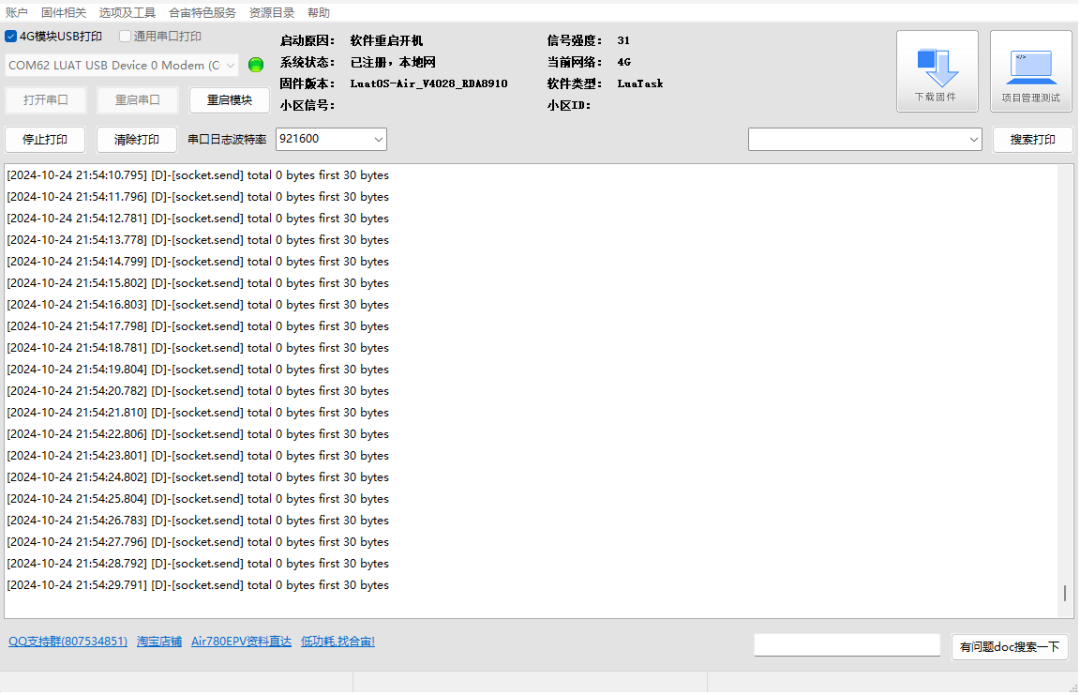Toggle the 4G模块USB打印 checkbox
Screen dimensions: 1080x695
(x=11, y=37)
